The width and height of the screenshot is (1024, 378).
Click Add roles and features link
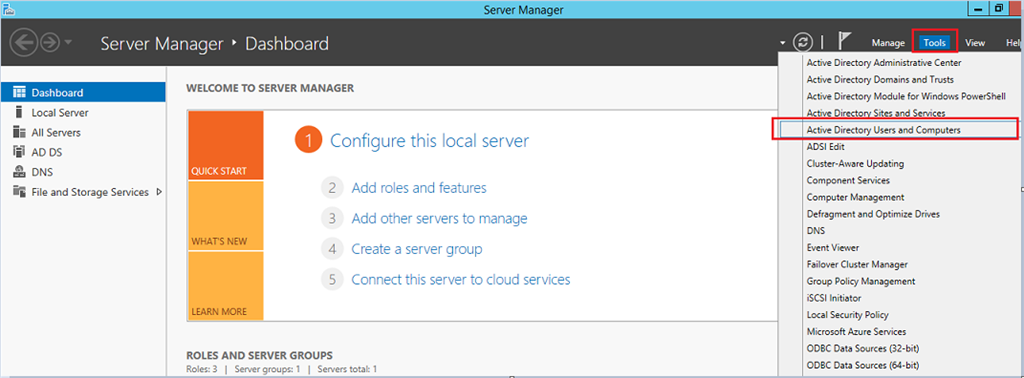[419, 188]
